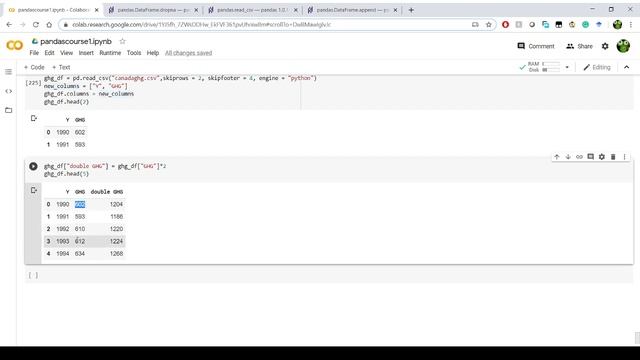Clear output of the first cell

34,118
